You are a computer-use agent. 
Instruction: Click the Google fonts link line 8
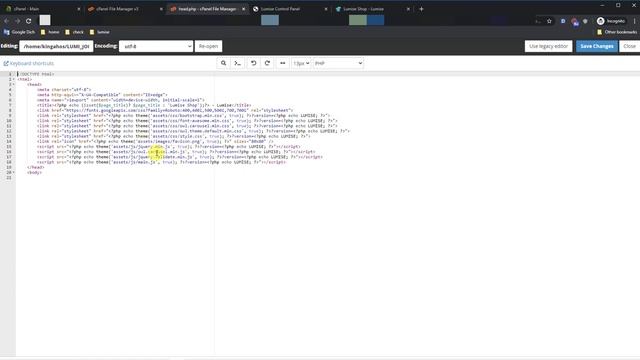pos(165,110)
